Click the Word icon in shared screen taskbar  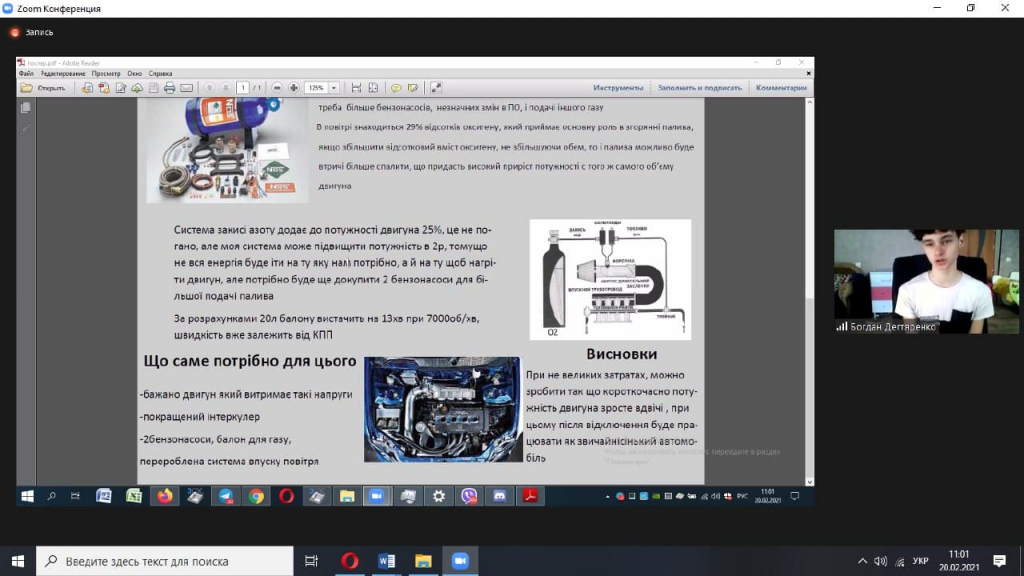[103, 496]
